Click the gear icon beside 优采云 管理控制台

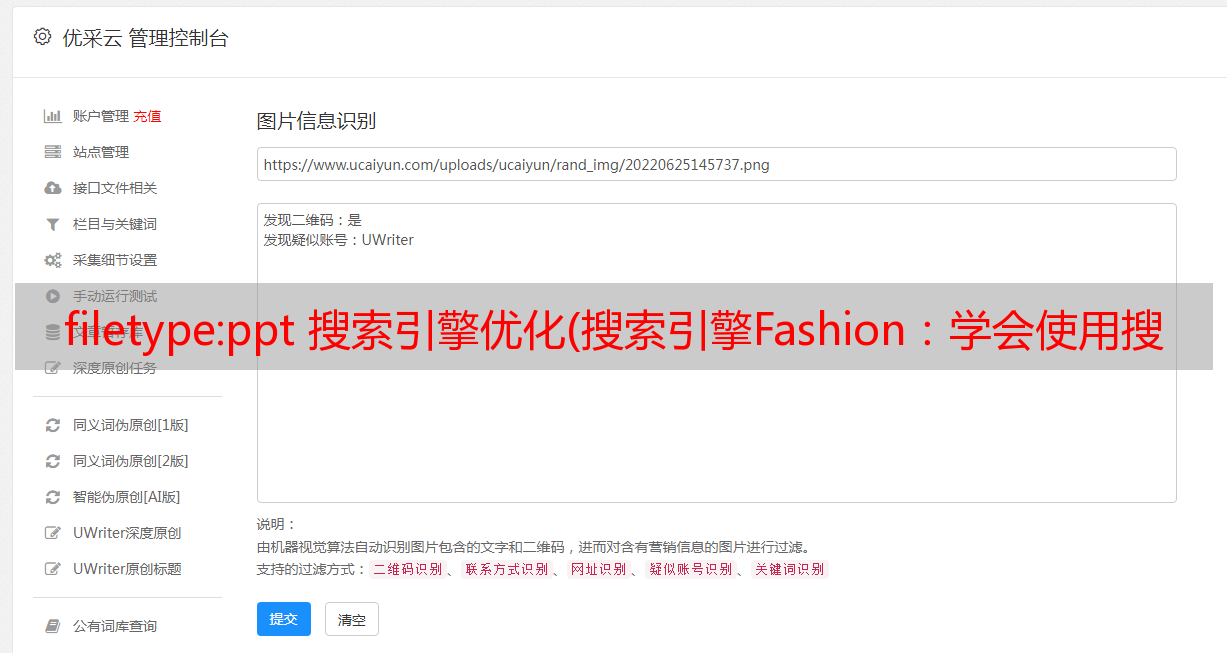[42, 37]
